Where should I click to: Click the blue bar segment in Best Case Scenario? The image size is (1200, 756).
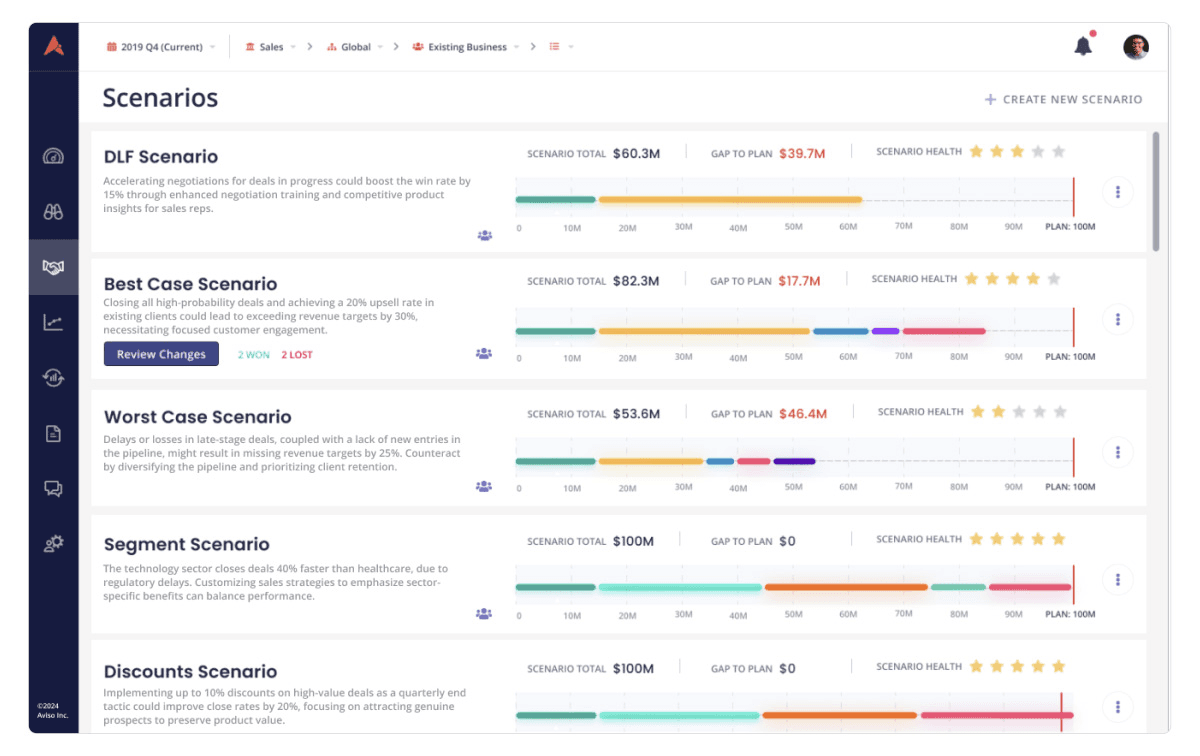pyautogui.click(x=840, y=331)
